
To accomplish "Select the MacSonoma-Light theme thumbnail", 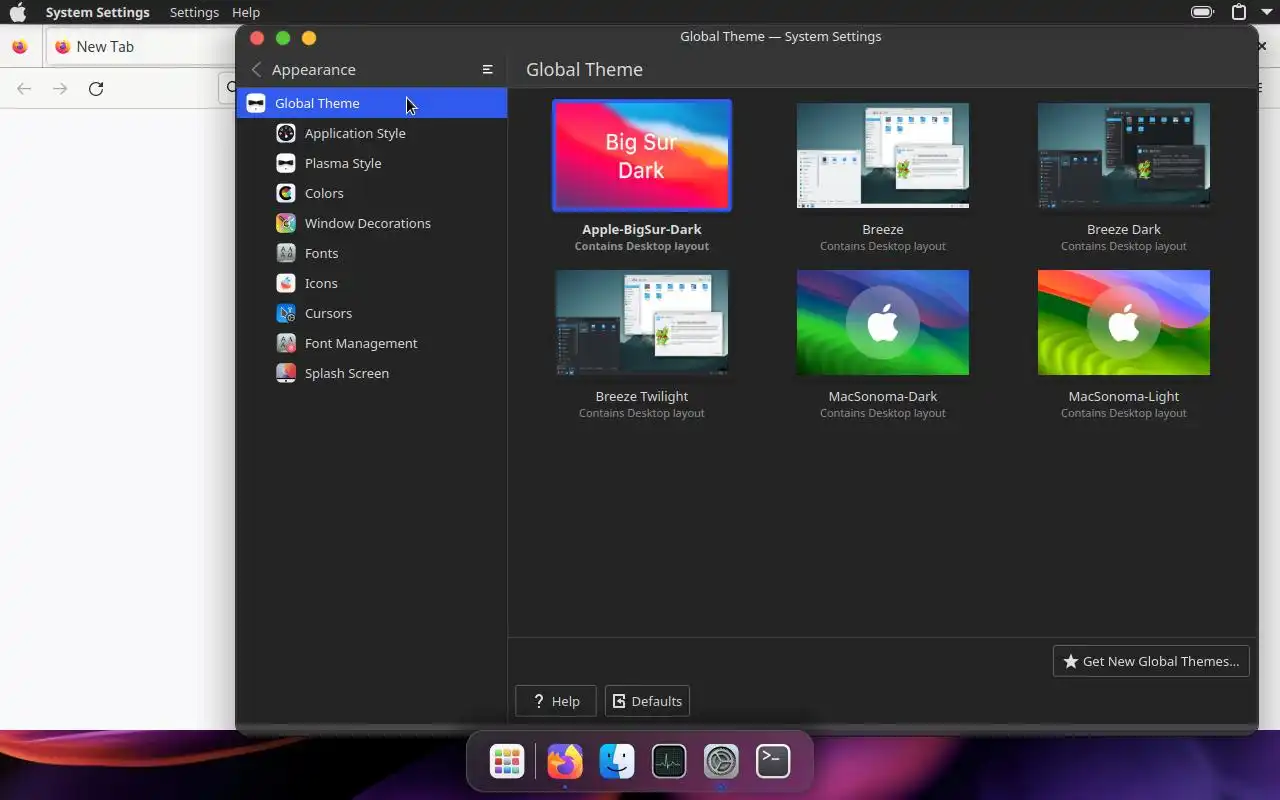I will click(x=1124, y=322).
